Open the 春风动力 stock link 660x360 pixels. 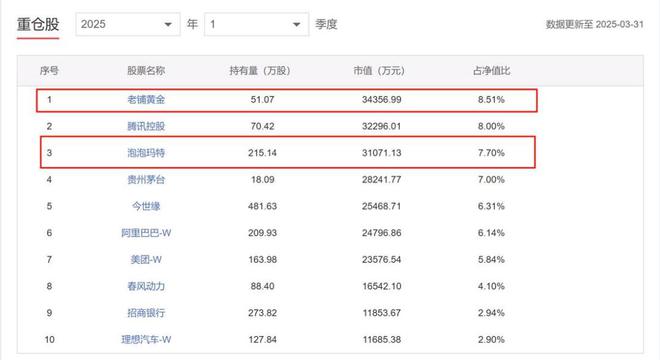click(x=146, y=286)
